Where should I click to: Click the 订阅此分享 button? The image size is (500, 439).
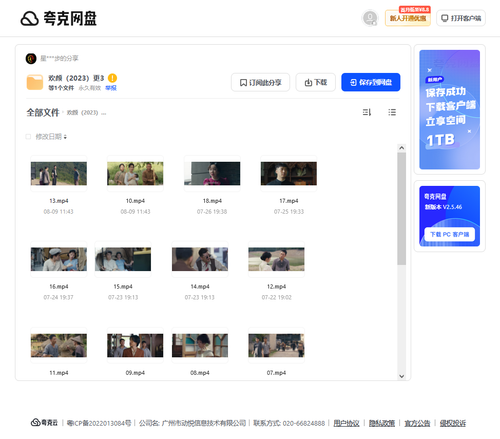pos(260,82)
